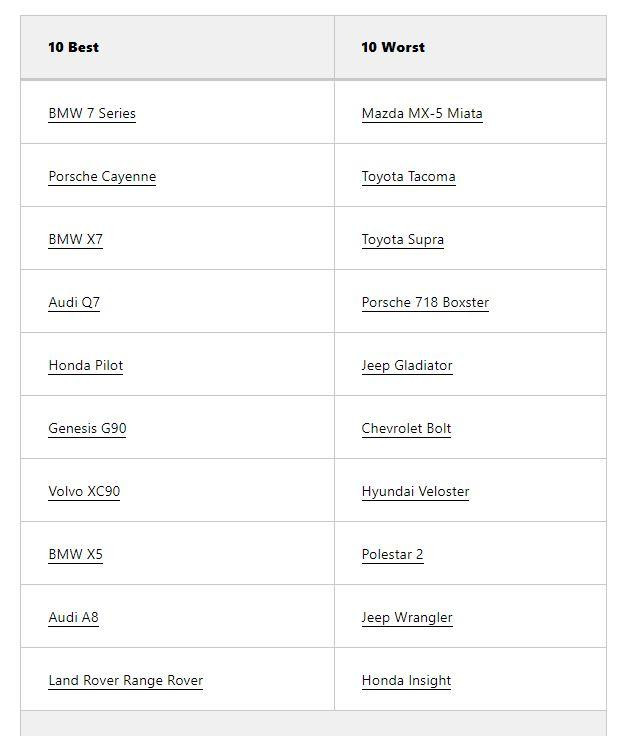Go to the Toyota Supra page
This screenshot has height=736, width=628.
click(403, 239)
